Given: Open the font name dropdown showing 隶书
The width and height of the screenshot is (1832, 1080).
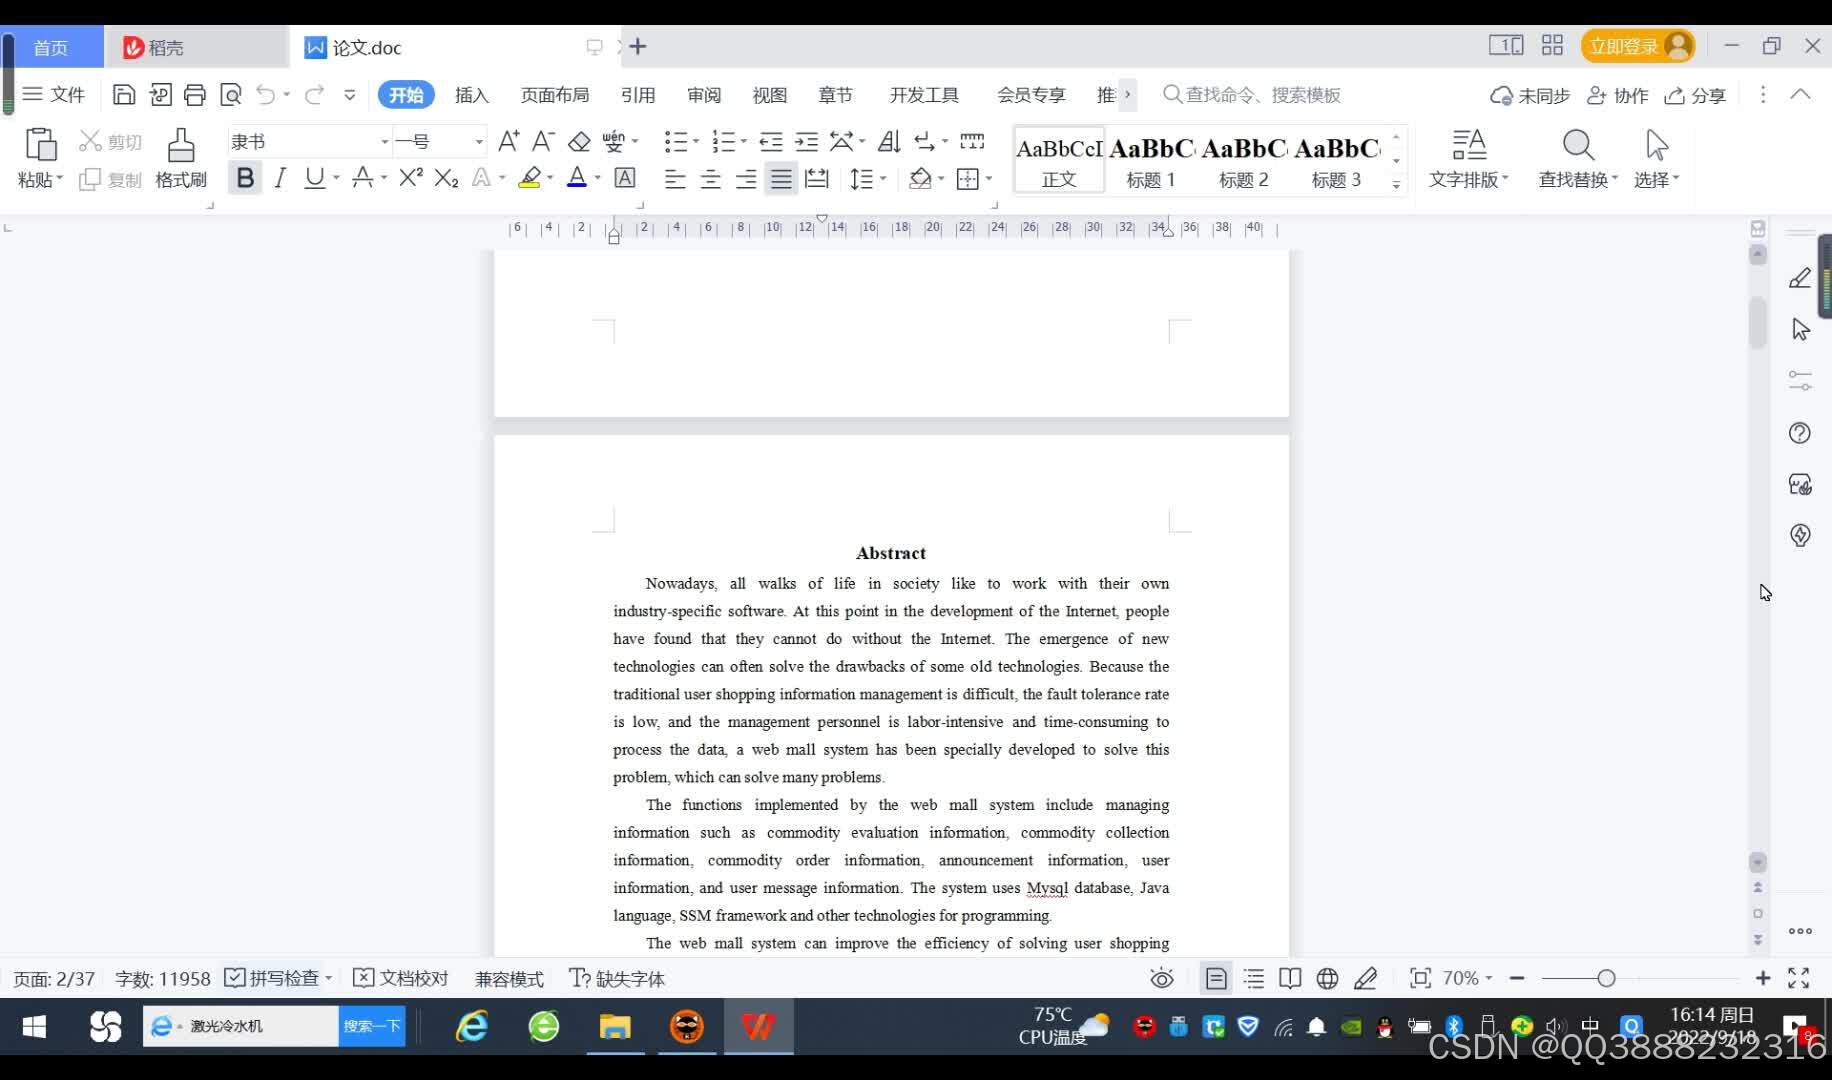Looking at the screenshot, I should coord(385,140).
